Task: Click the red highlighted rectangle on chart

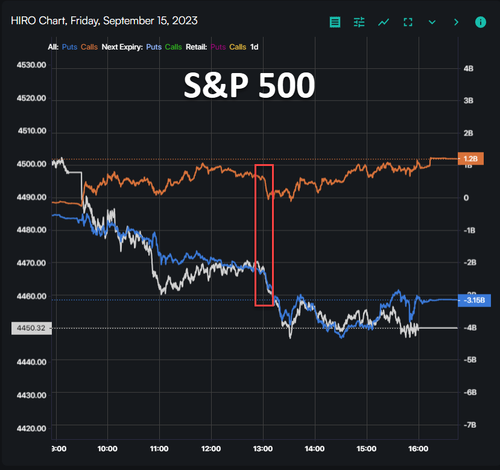Action: tap(264, 235)
